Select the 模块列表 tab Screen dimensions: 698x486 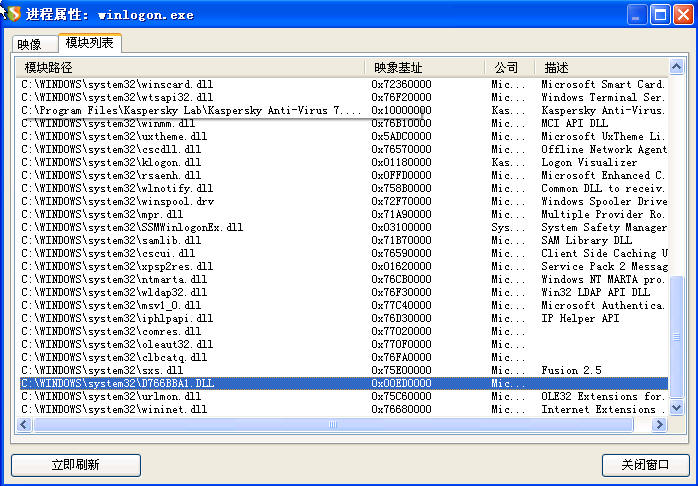[89, 43]
